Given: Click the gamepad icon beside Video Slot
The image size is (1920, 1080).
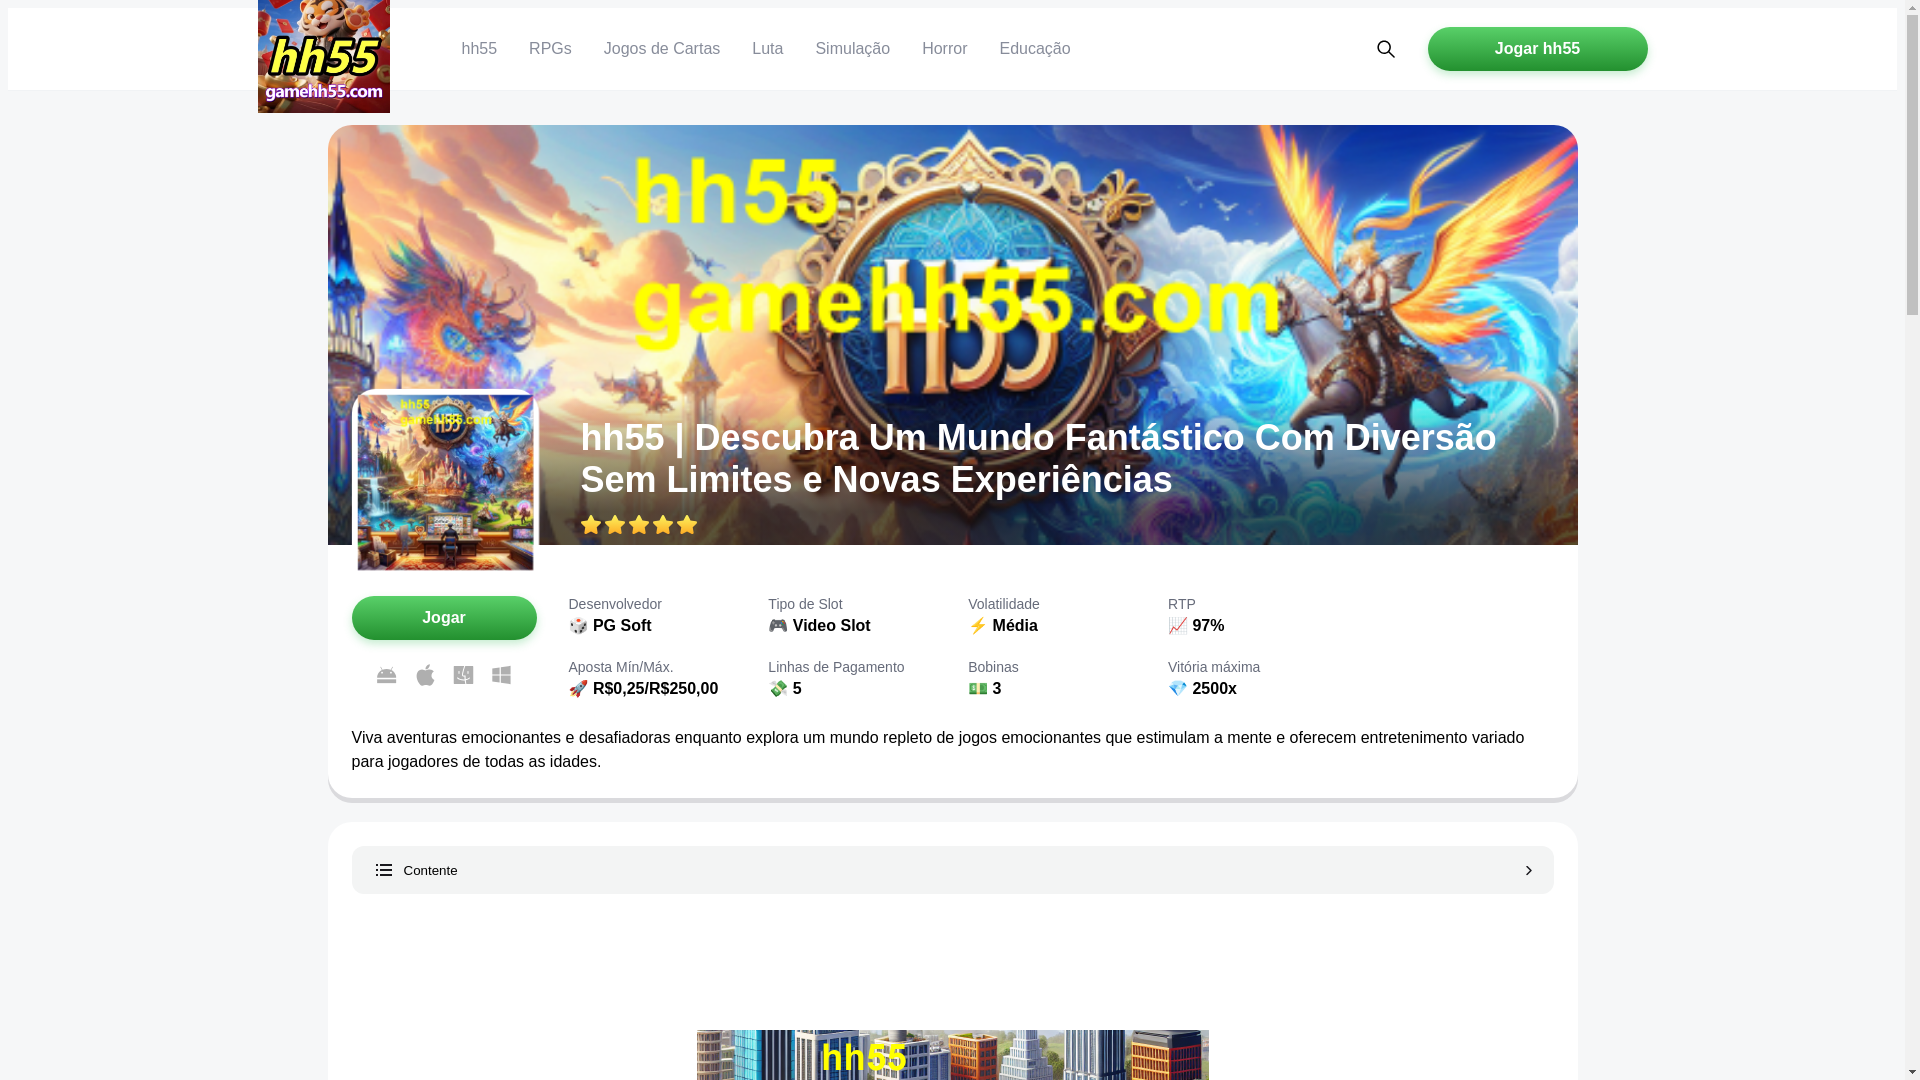Looking at the screenshot, I should 778,626.
